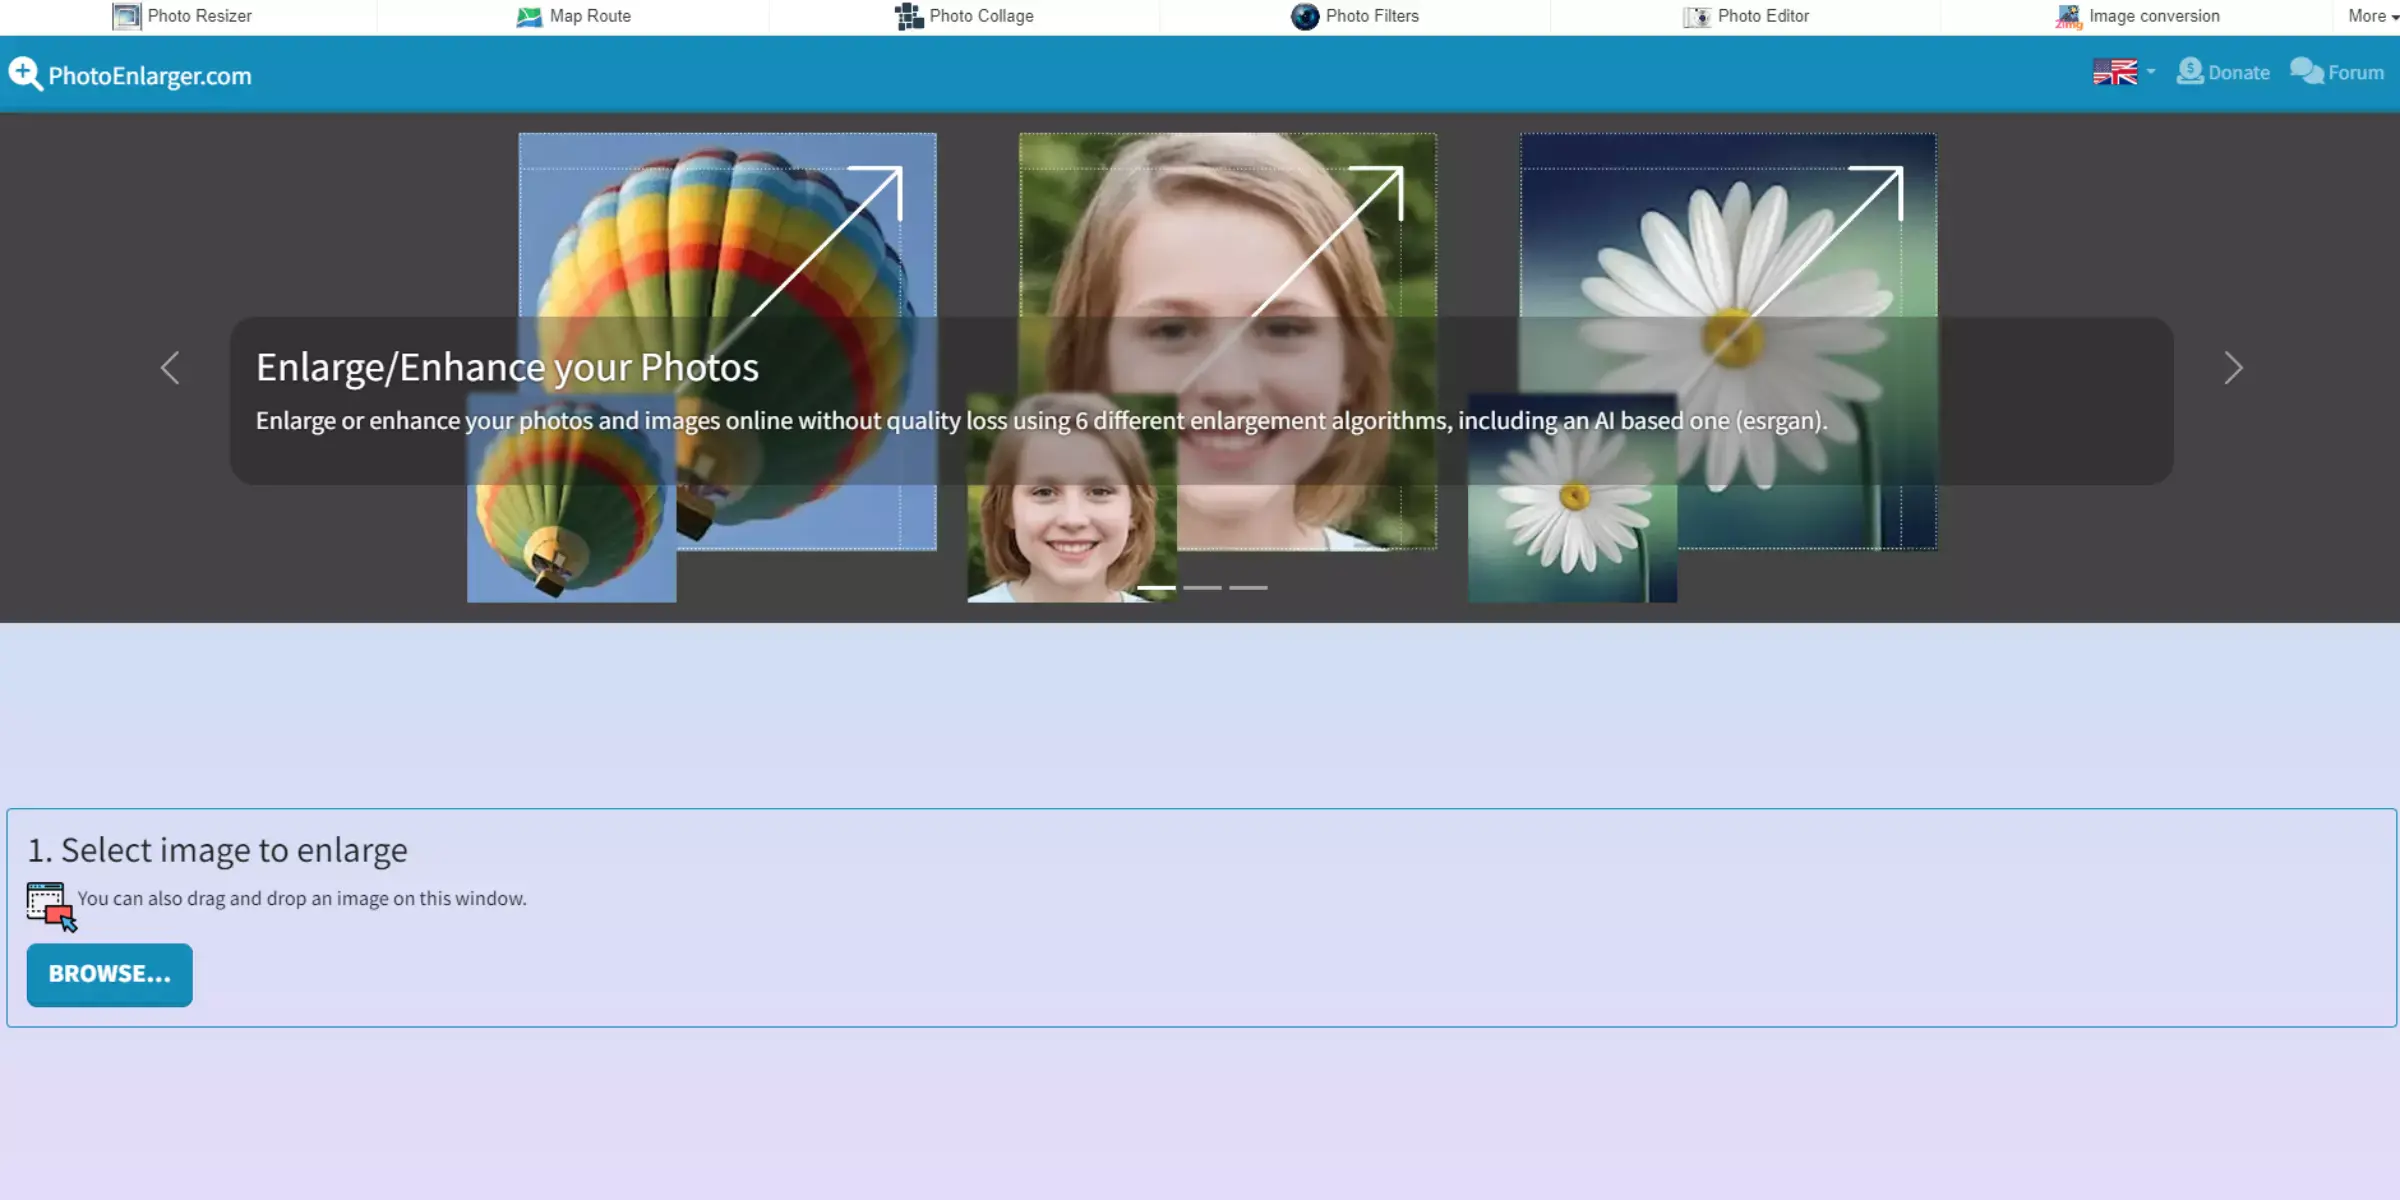Click the drag and drop window icon
Image resolution: width=2400 pixels, height=1200 pixels.
pyautogui.click(x=51, y=907)
